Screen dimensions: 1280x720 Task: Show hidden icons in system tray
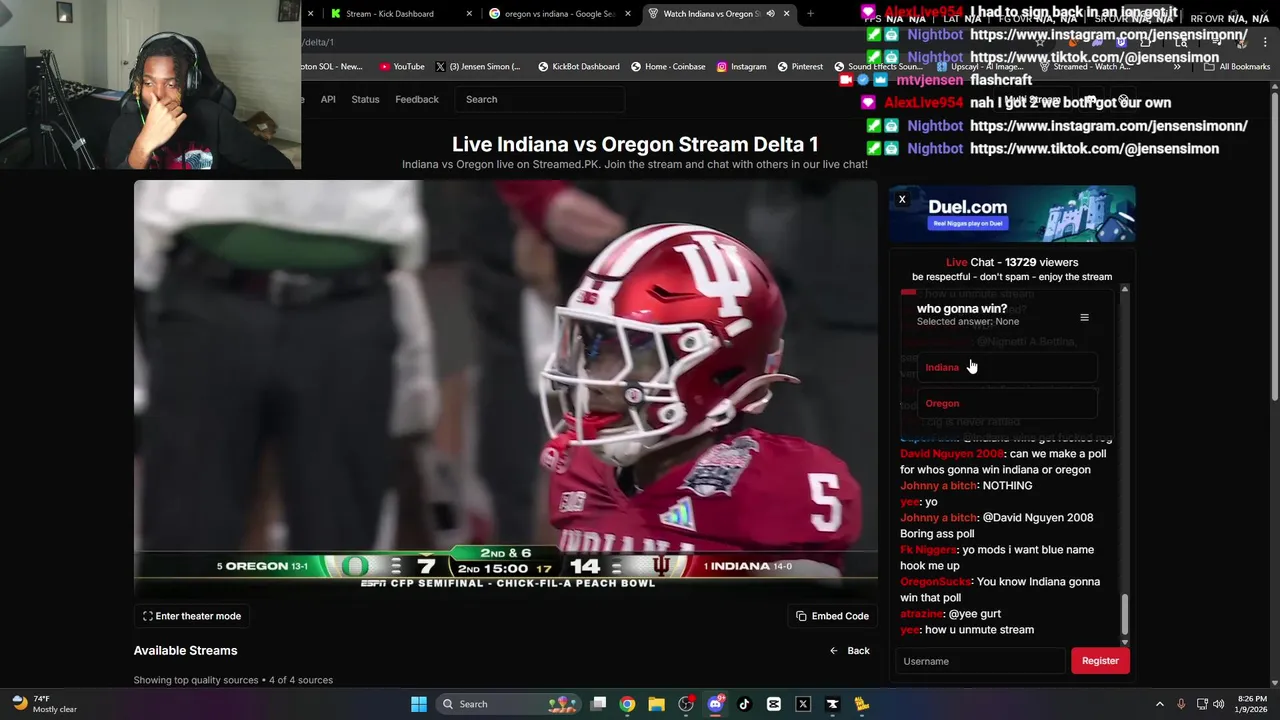(x=1160, y=704)
